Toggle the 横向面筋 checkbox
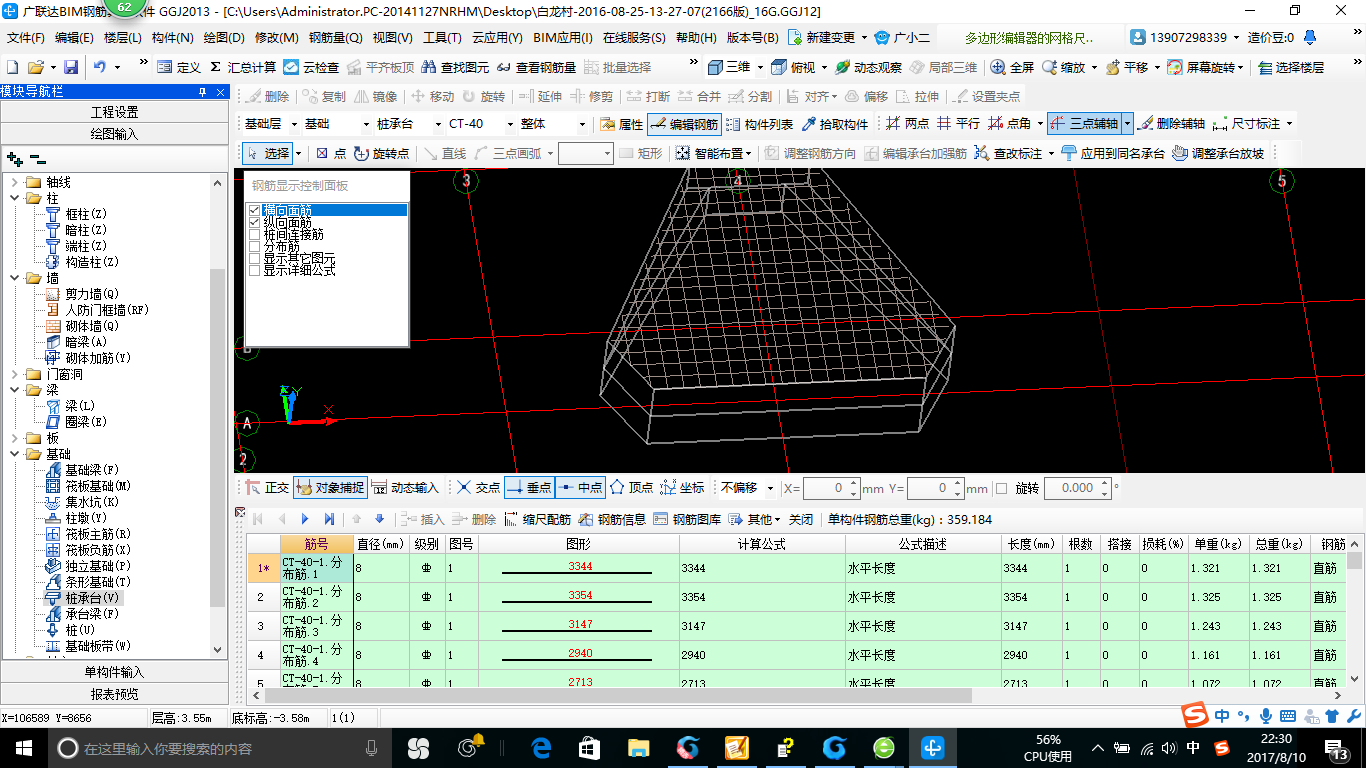 [x=254, y=210]
